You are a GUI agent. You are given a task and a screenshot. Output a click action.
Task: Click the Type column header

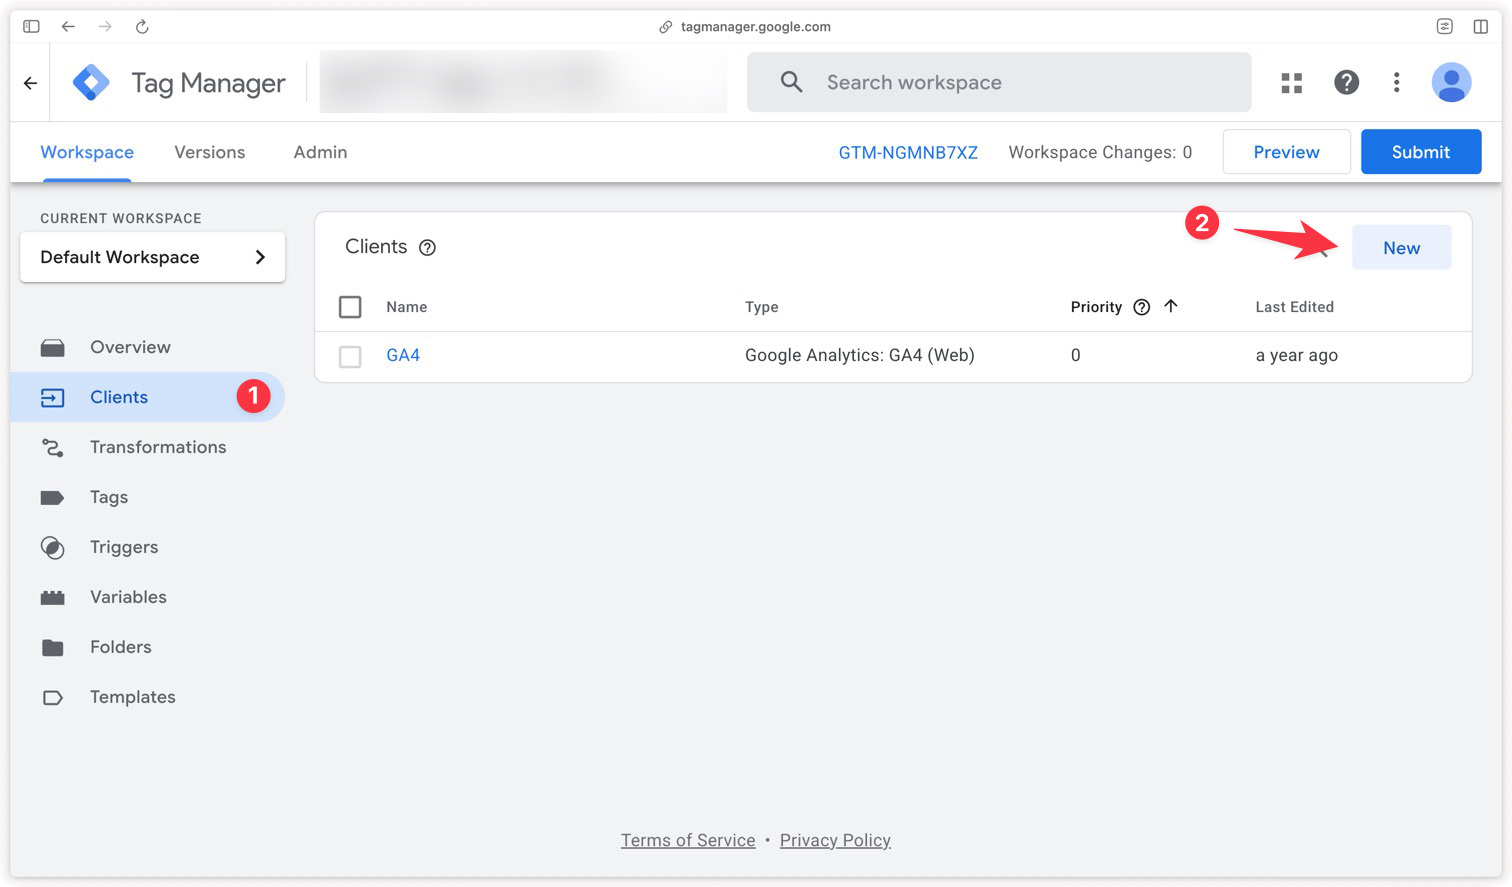pos(762,307)
